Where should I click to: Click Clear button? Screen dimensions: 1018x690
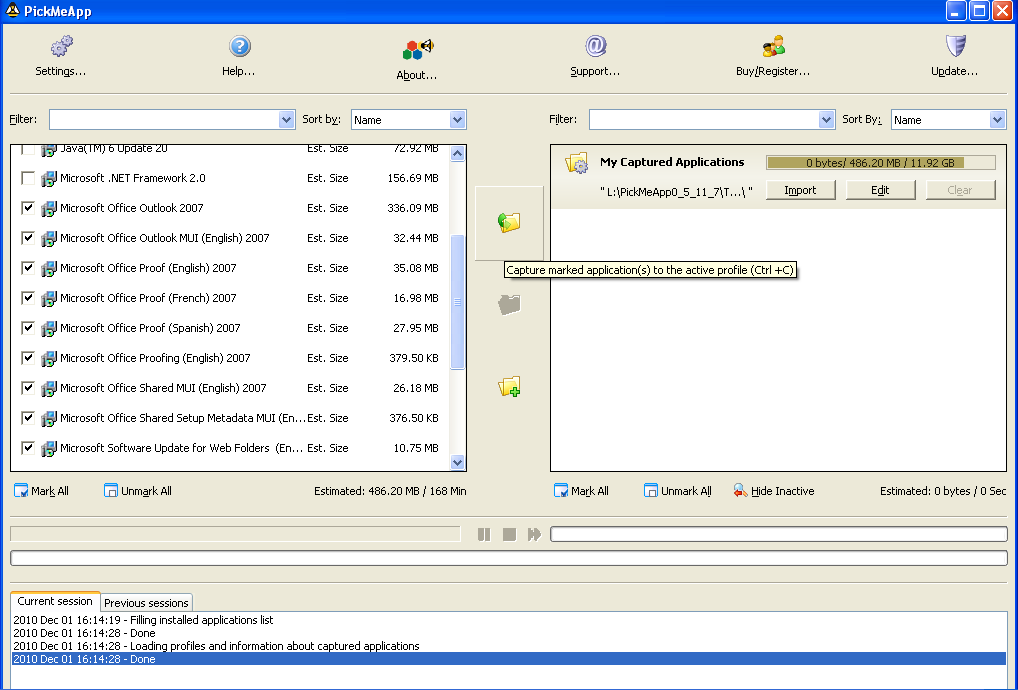point(960,190)
